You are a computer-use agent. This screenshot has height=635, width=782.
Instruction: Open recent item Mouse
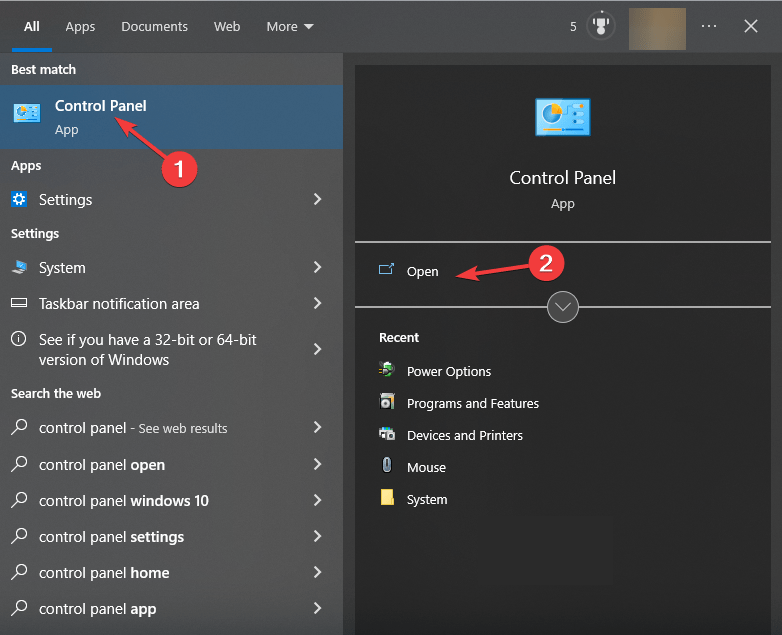pos(426,467)
